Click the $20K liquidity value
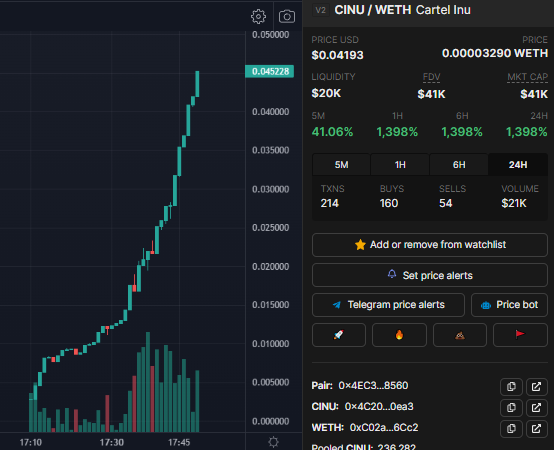554x450 pixels. (326, 93)
